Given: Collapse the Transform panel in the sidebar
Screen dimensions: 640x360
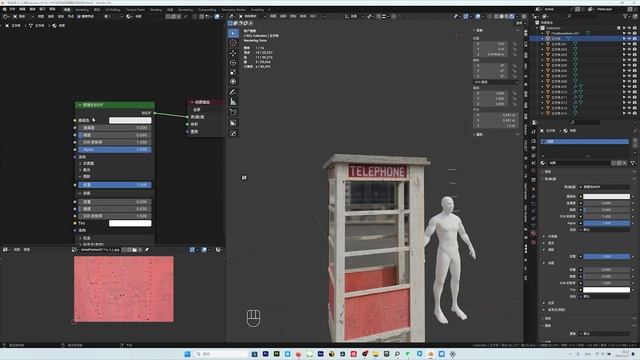Looking at the screenshot, I should point(475,30).
